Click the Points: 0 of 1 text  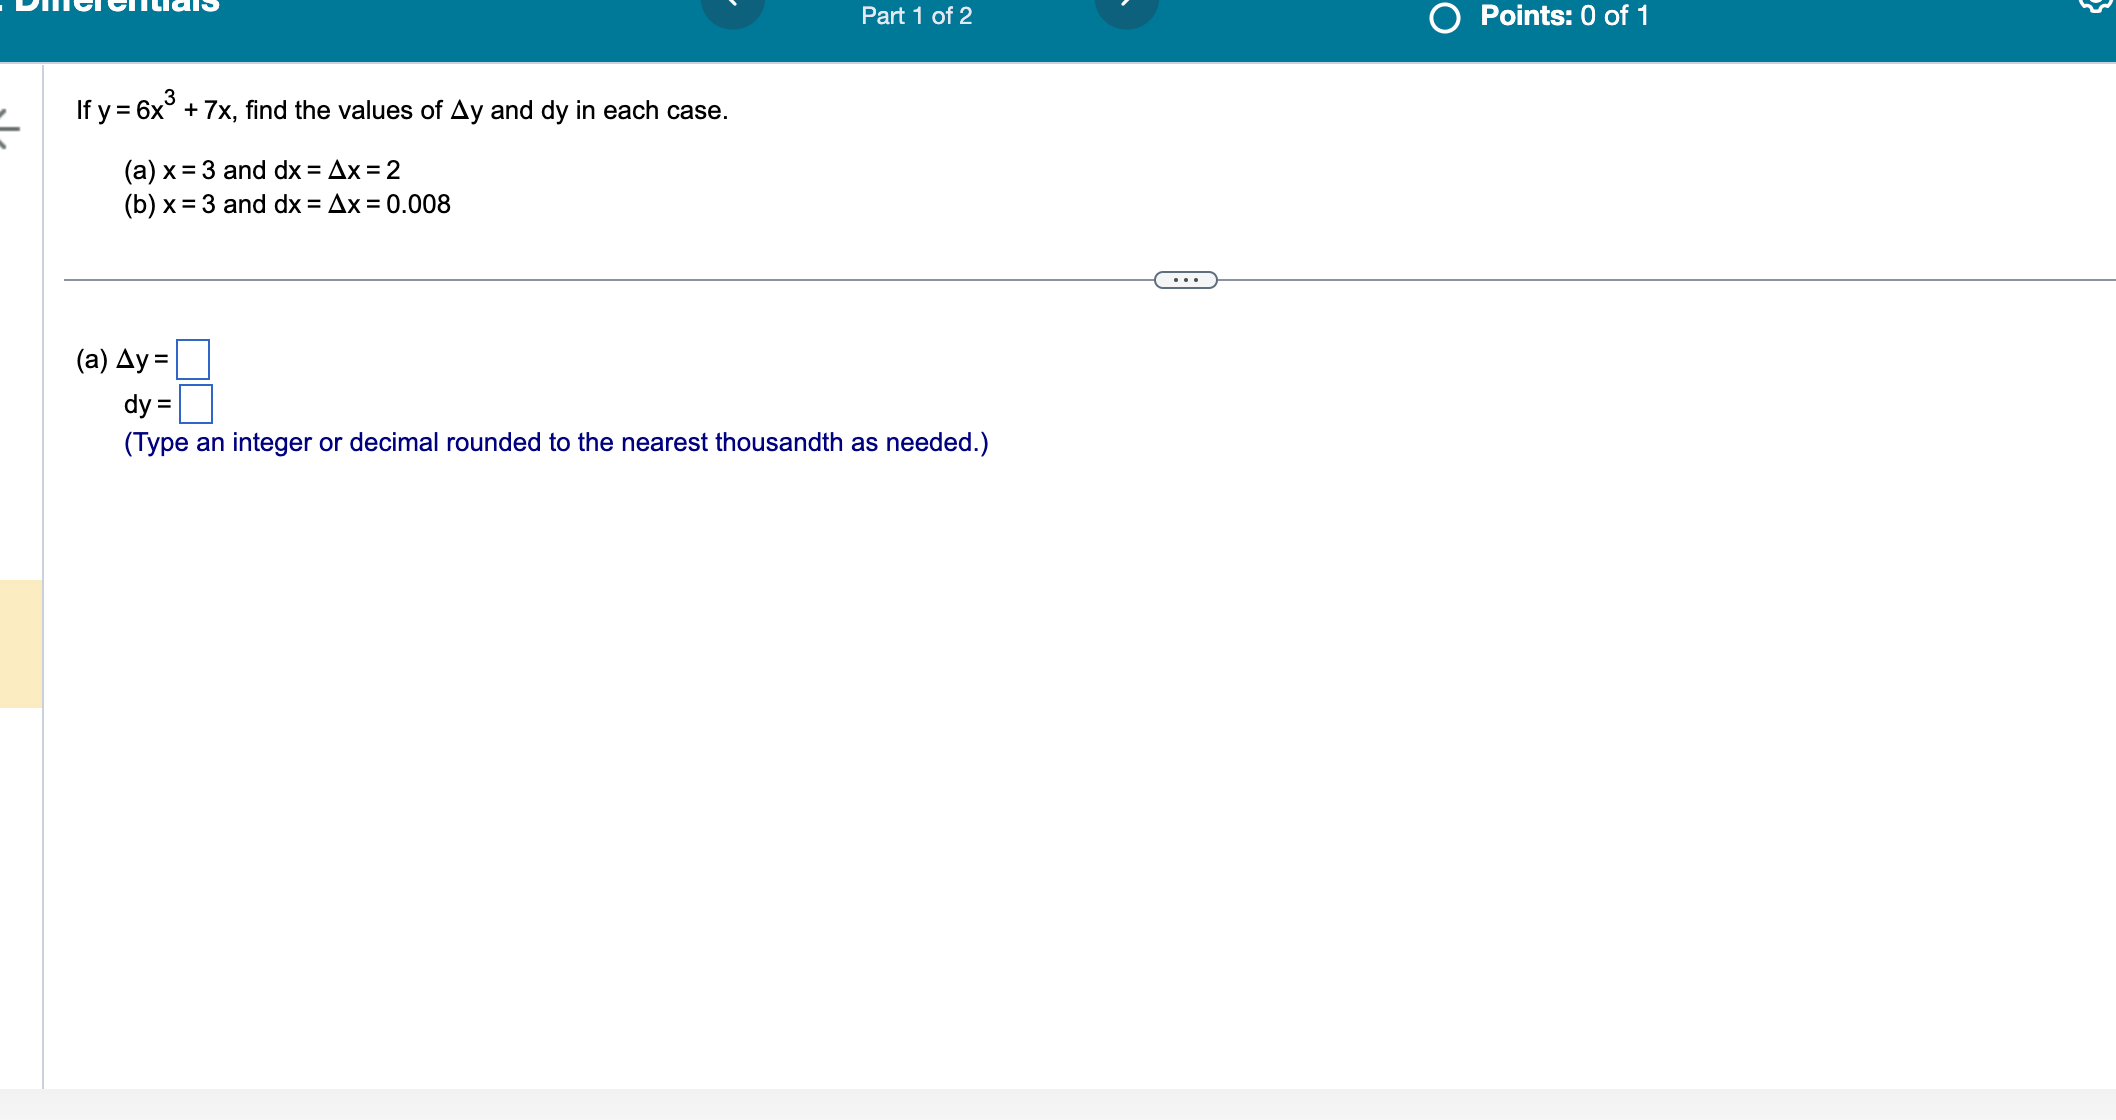1564,16
